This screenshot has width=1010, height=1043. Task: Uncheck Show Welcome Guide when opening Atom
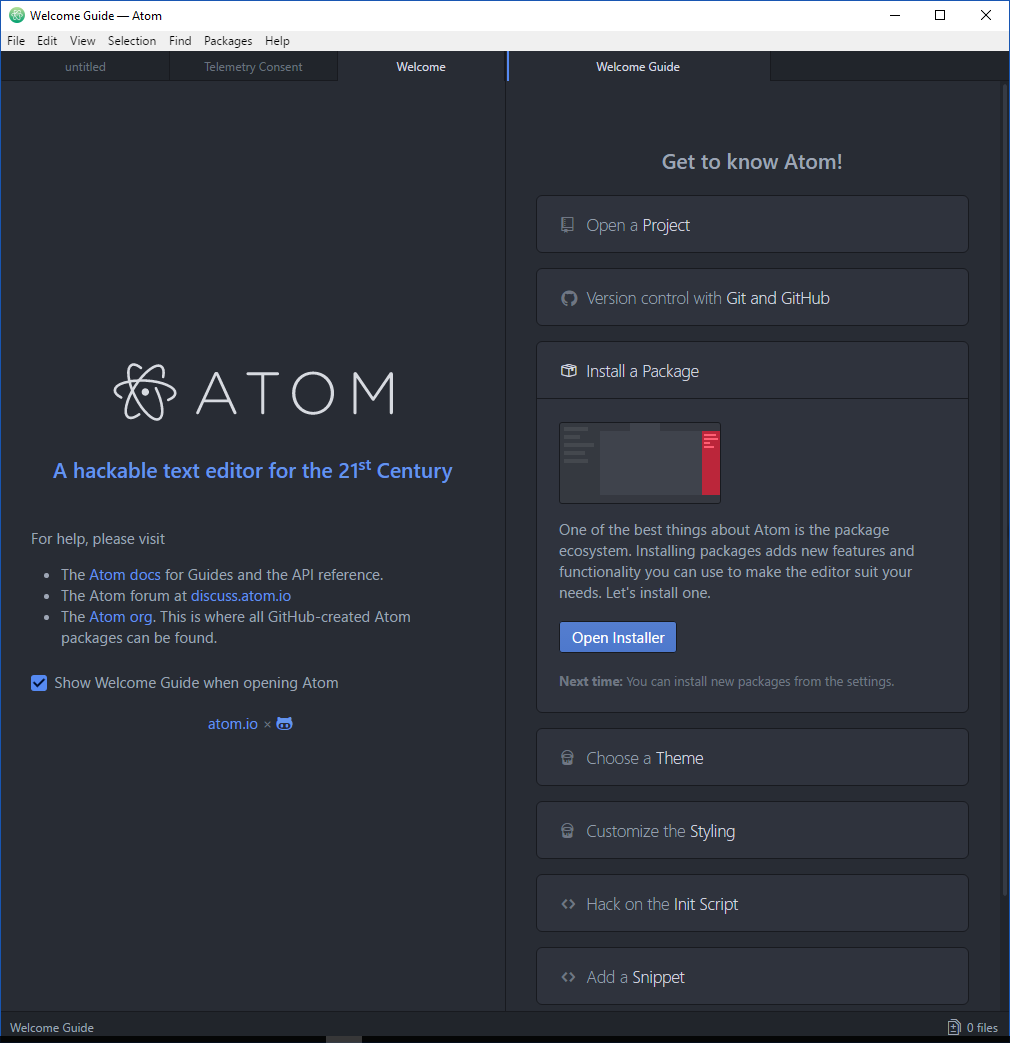(39, 683)
